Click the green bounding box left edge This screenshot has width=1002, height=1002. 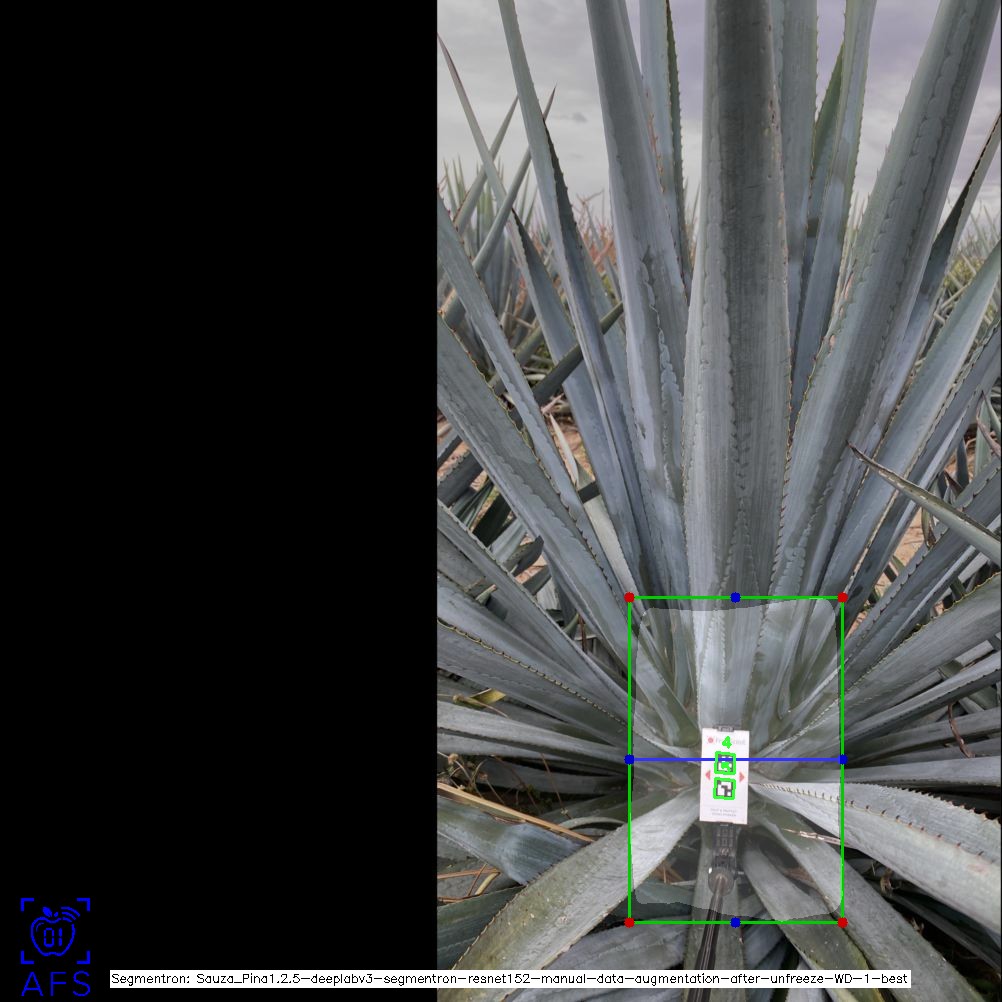(629, 680)
